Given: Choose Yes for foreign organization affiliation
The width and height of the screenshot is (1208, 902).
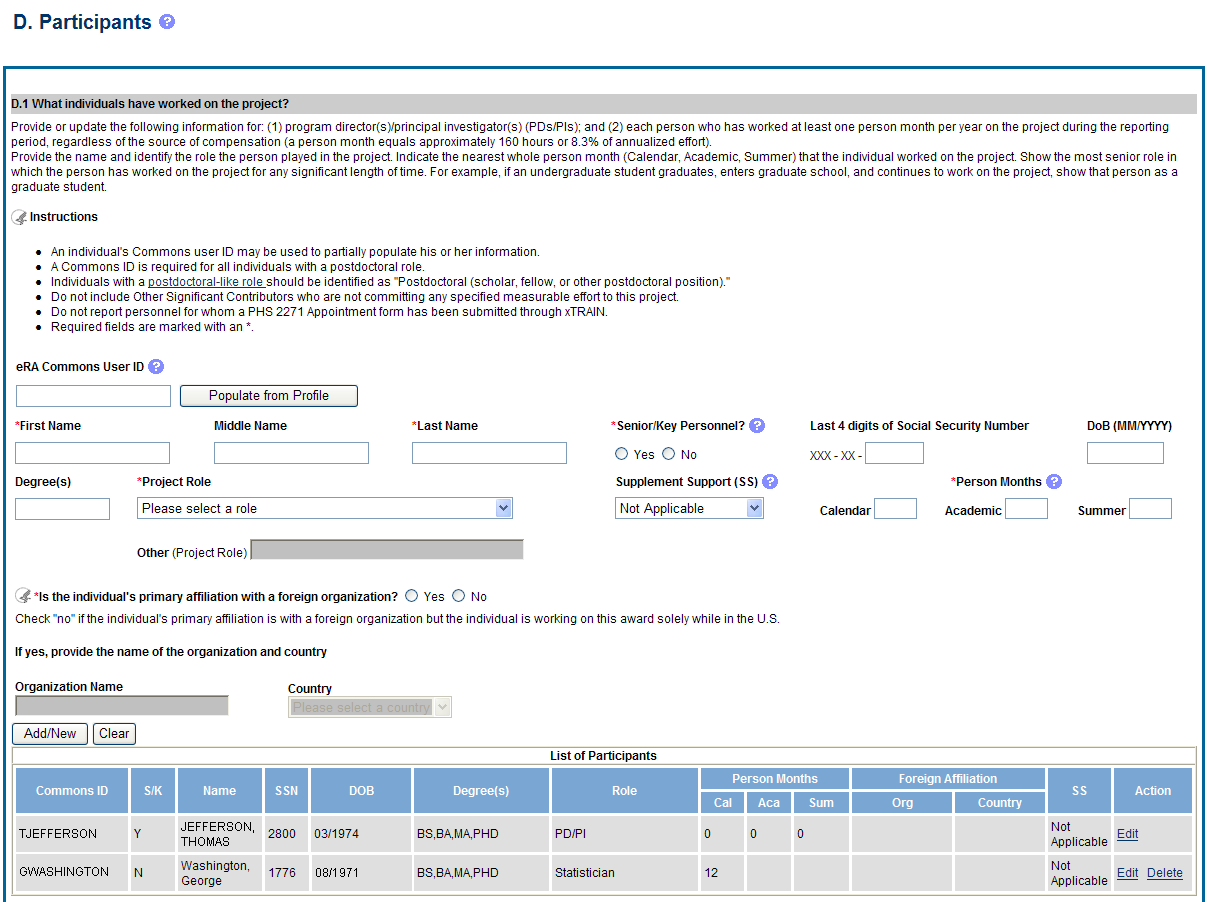Looking at the screenshot, I should 412,596.
